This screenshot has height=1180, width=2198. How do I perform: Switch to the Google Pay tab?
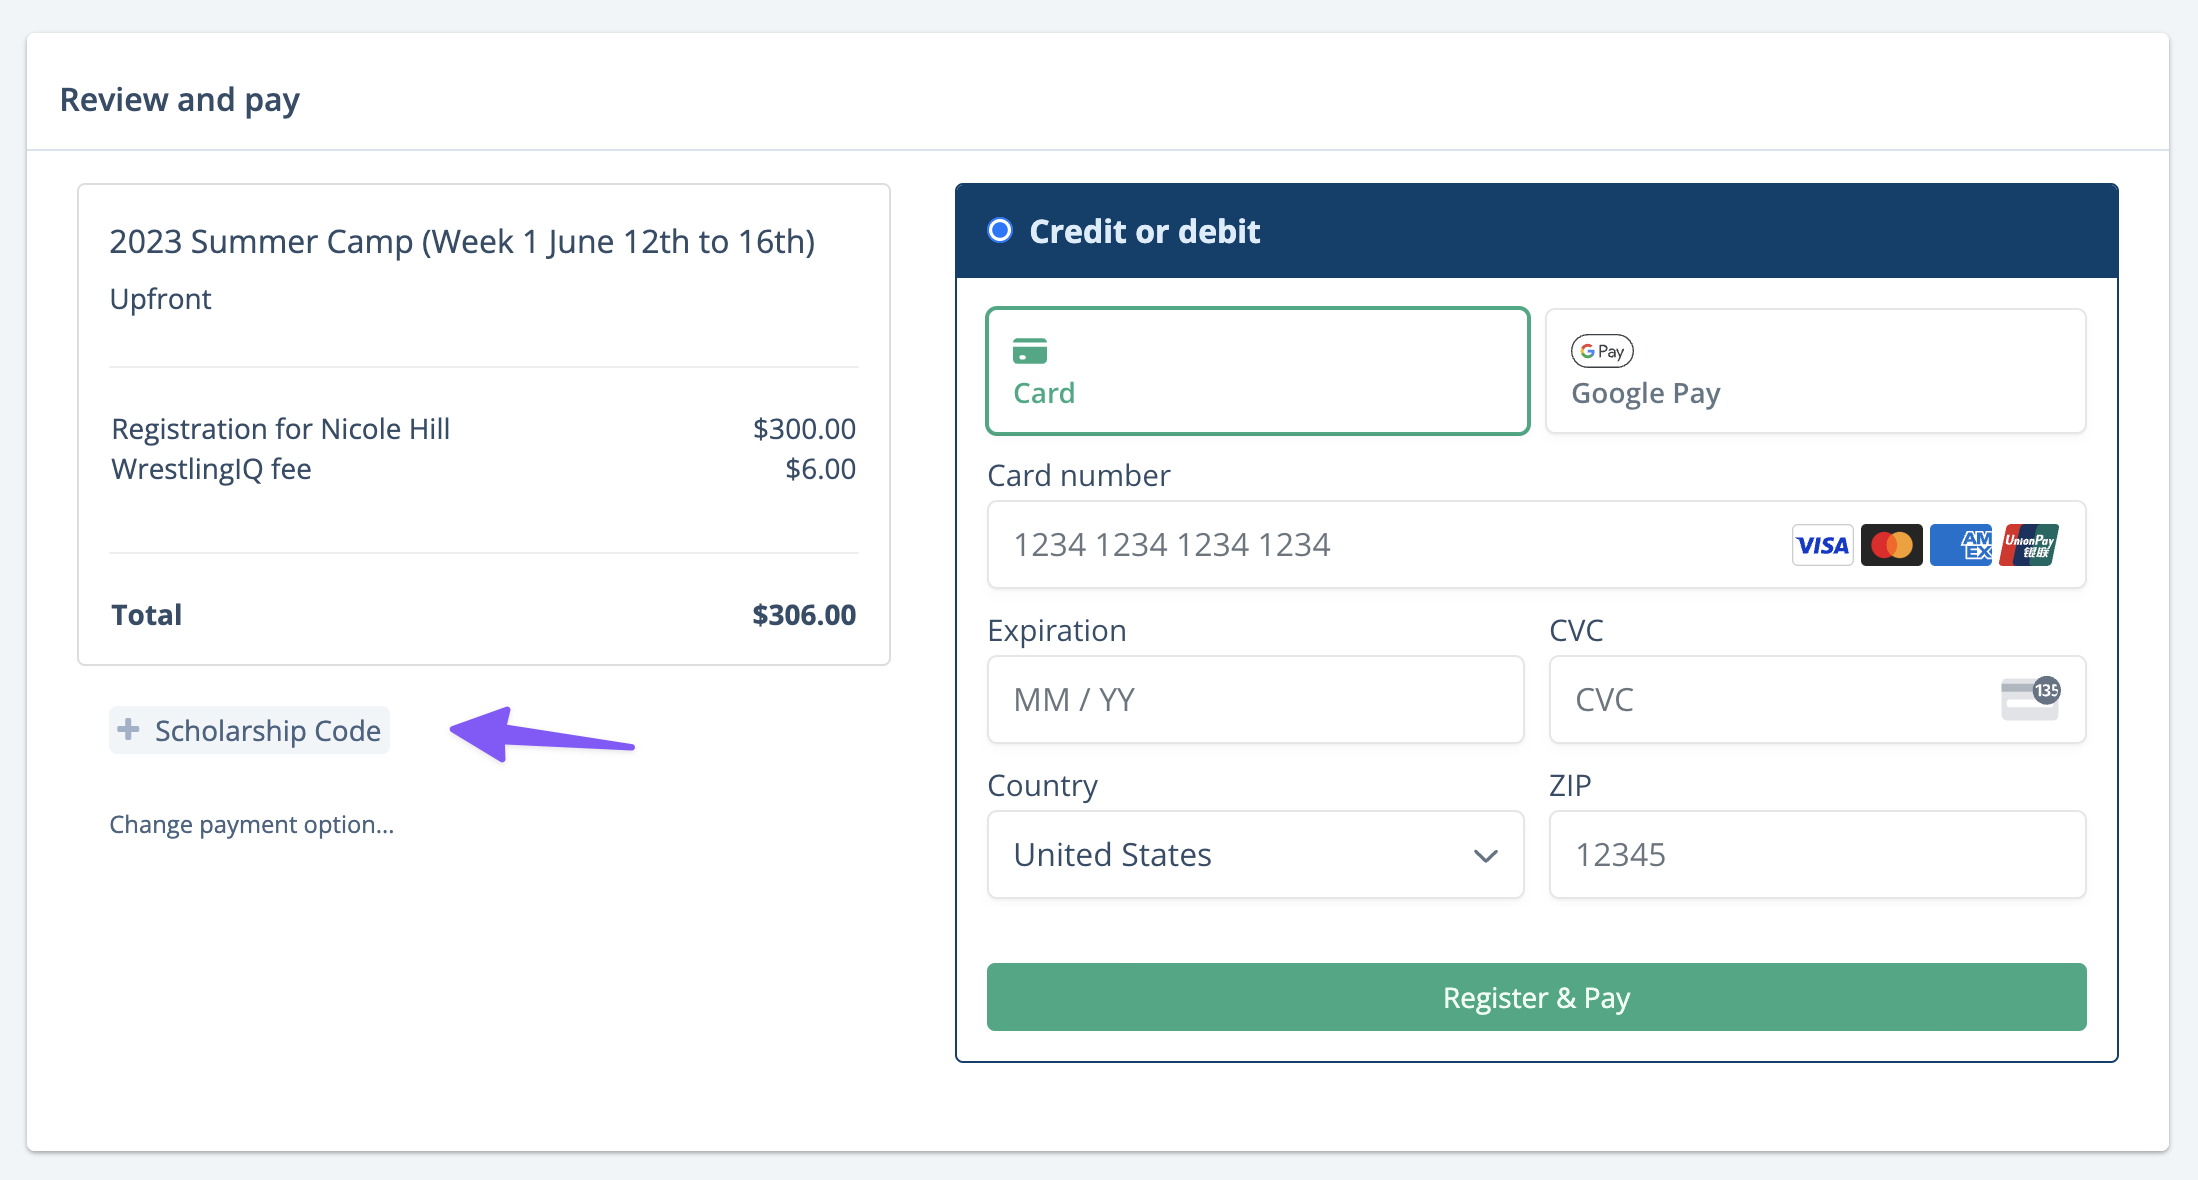point(1816,371)
